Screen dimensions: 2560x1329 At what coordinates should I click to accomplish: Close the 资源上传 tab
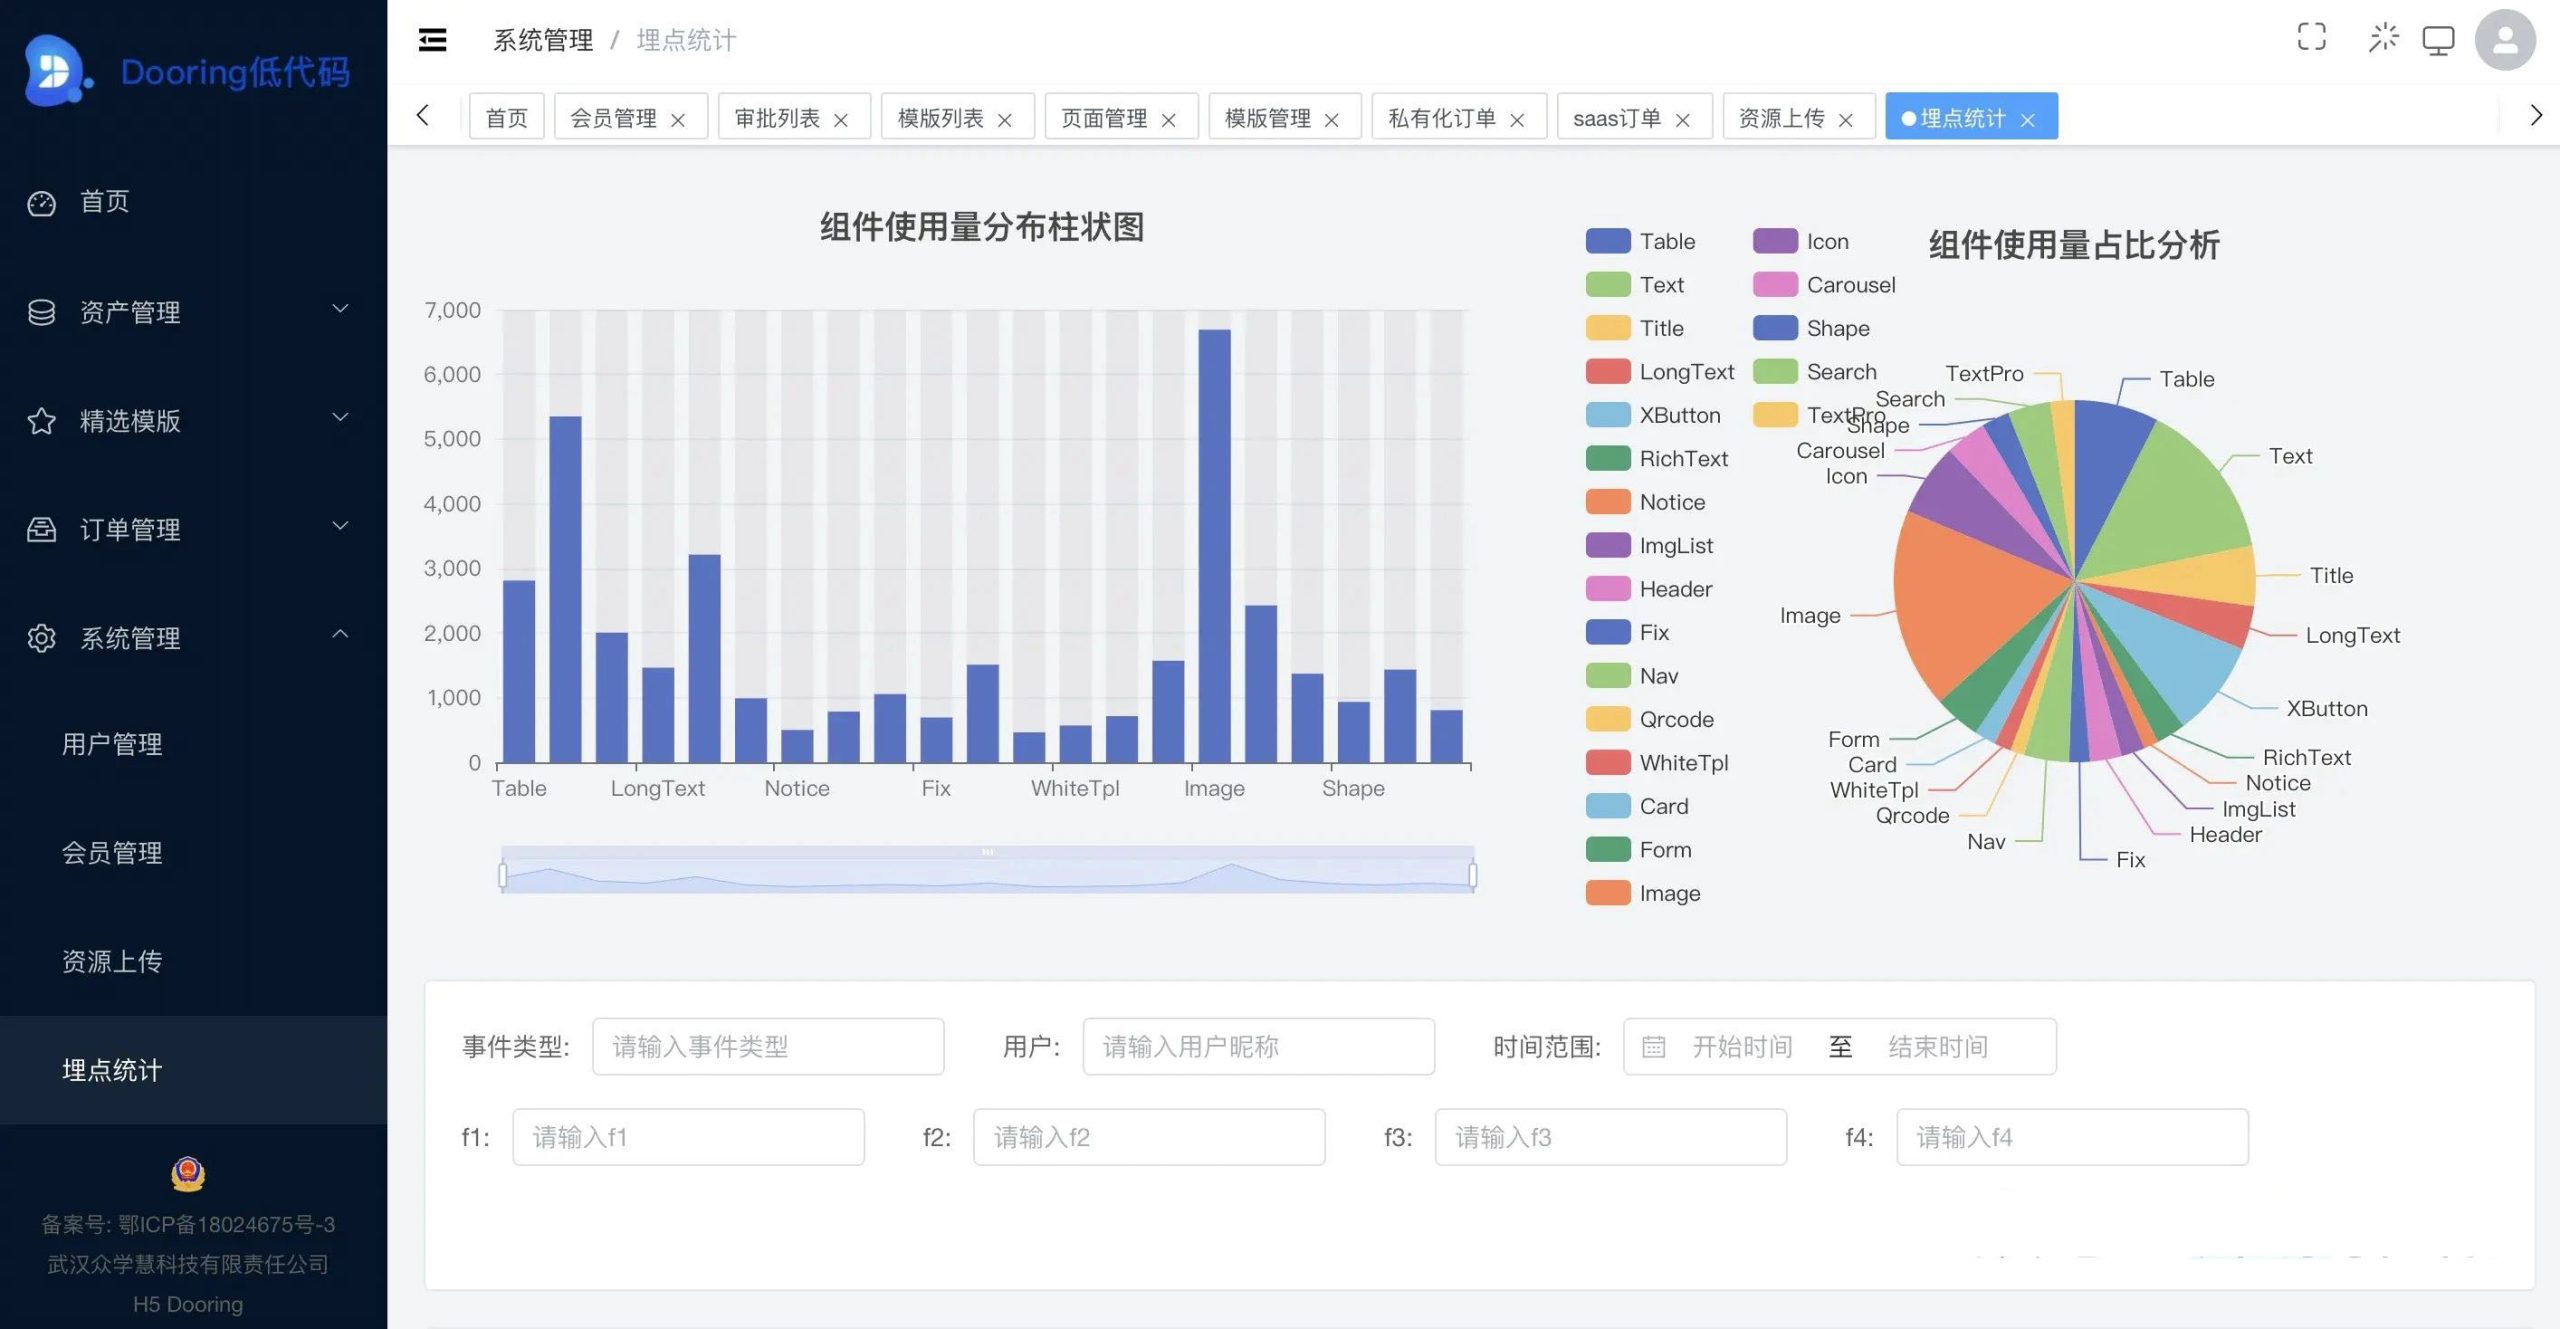1846,120
